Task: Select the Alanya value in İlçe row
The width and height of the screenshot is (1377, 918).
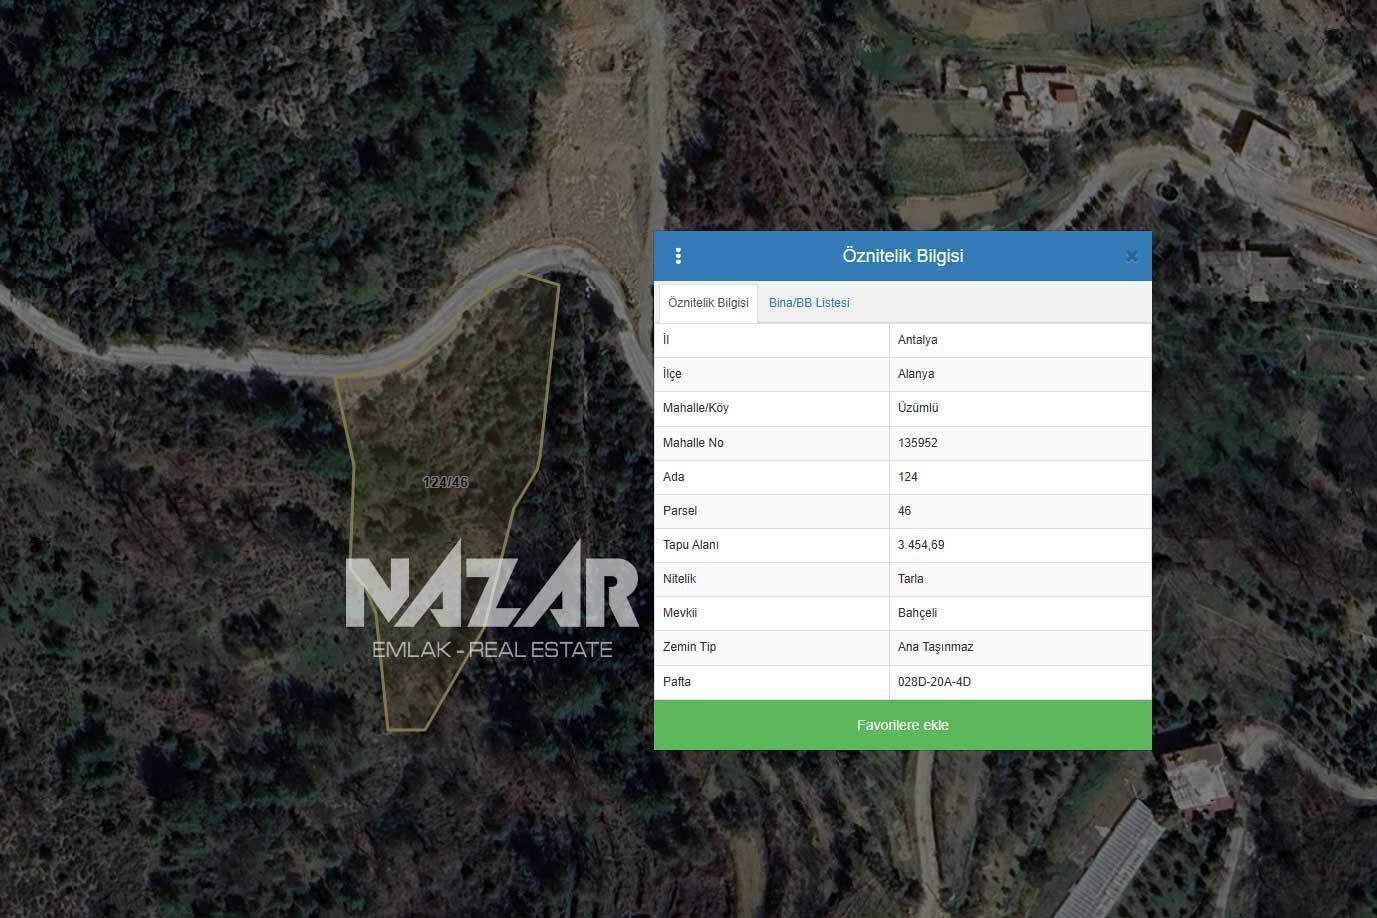Action: coord(916,374)
